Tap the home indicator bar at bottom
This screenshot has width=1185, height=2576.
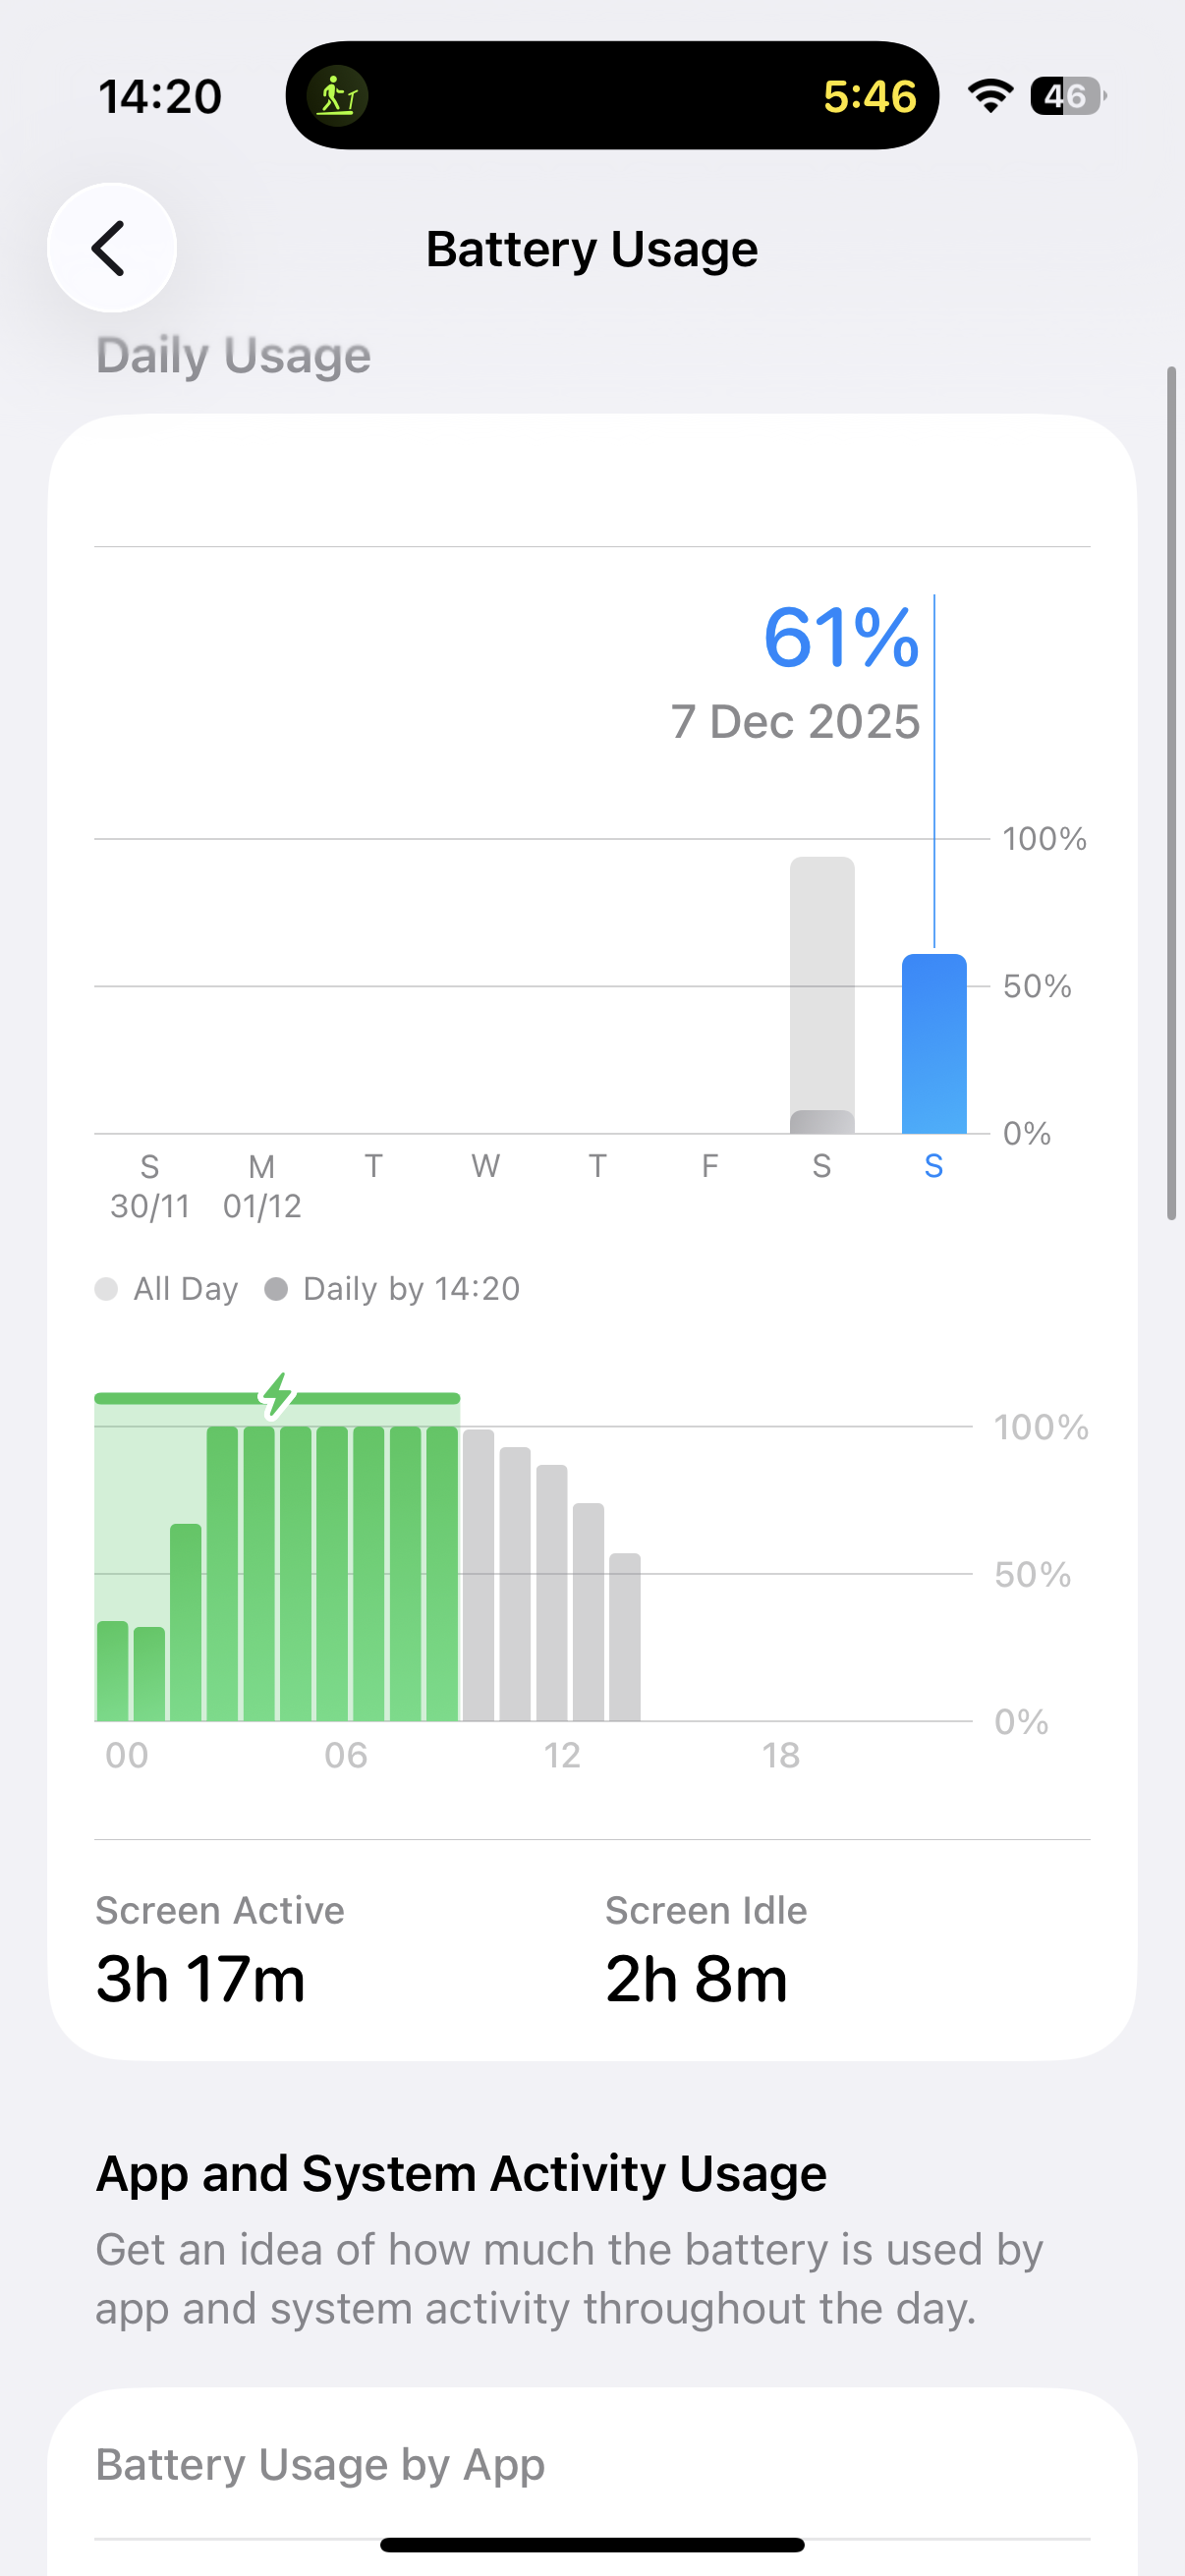click(592, 2545)
